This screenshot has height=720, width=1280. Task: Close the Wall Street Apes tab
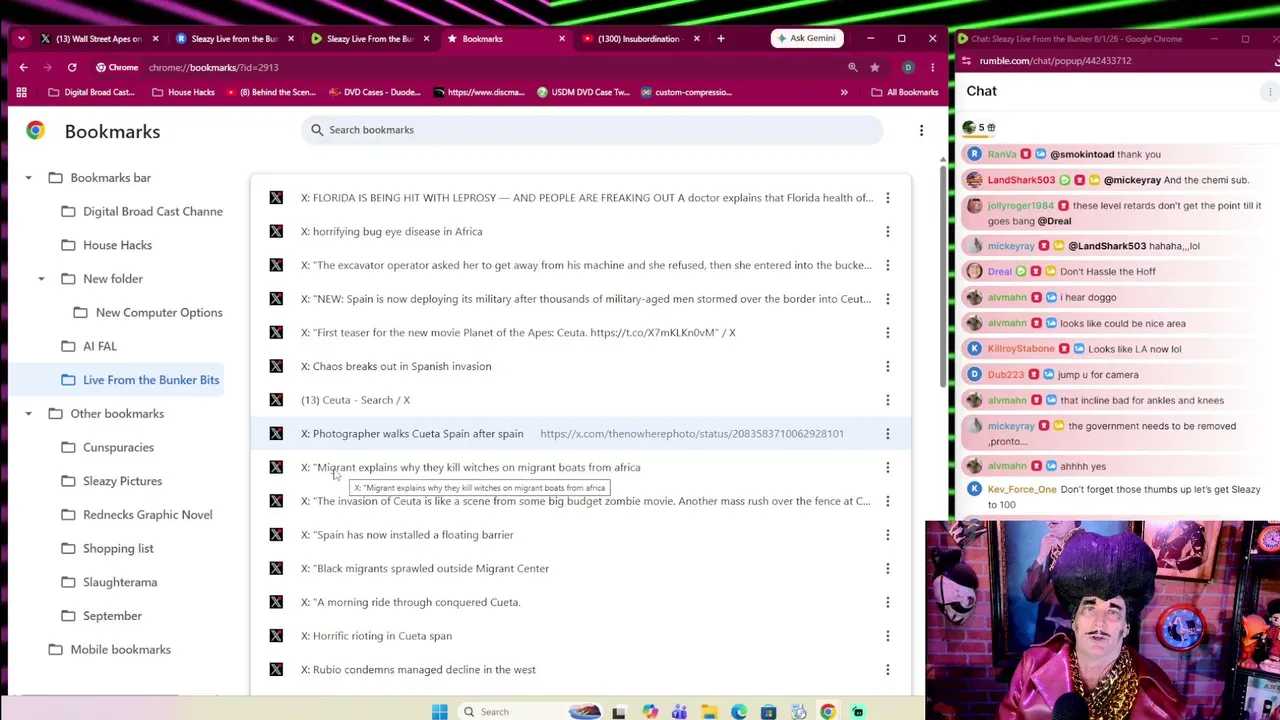155,39
